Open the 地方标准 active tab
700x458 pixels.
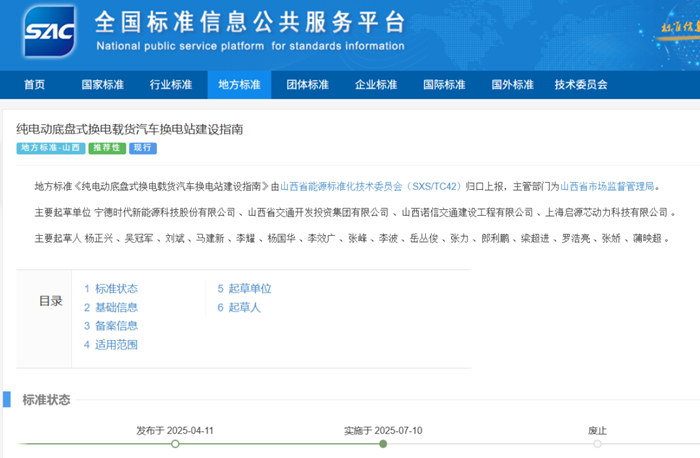[239, 85]
